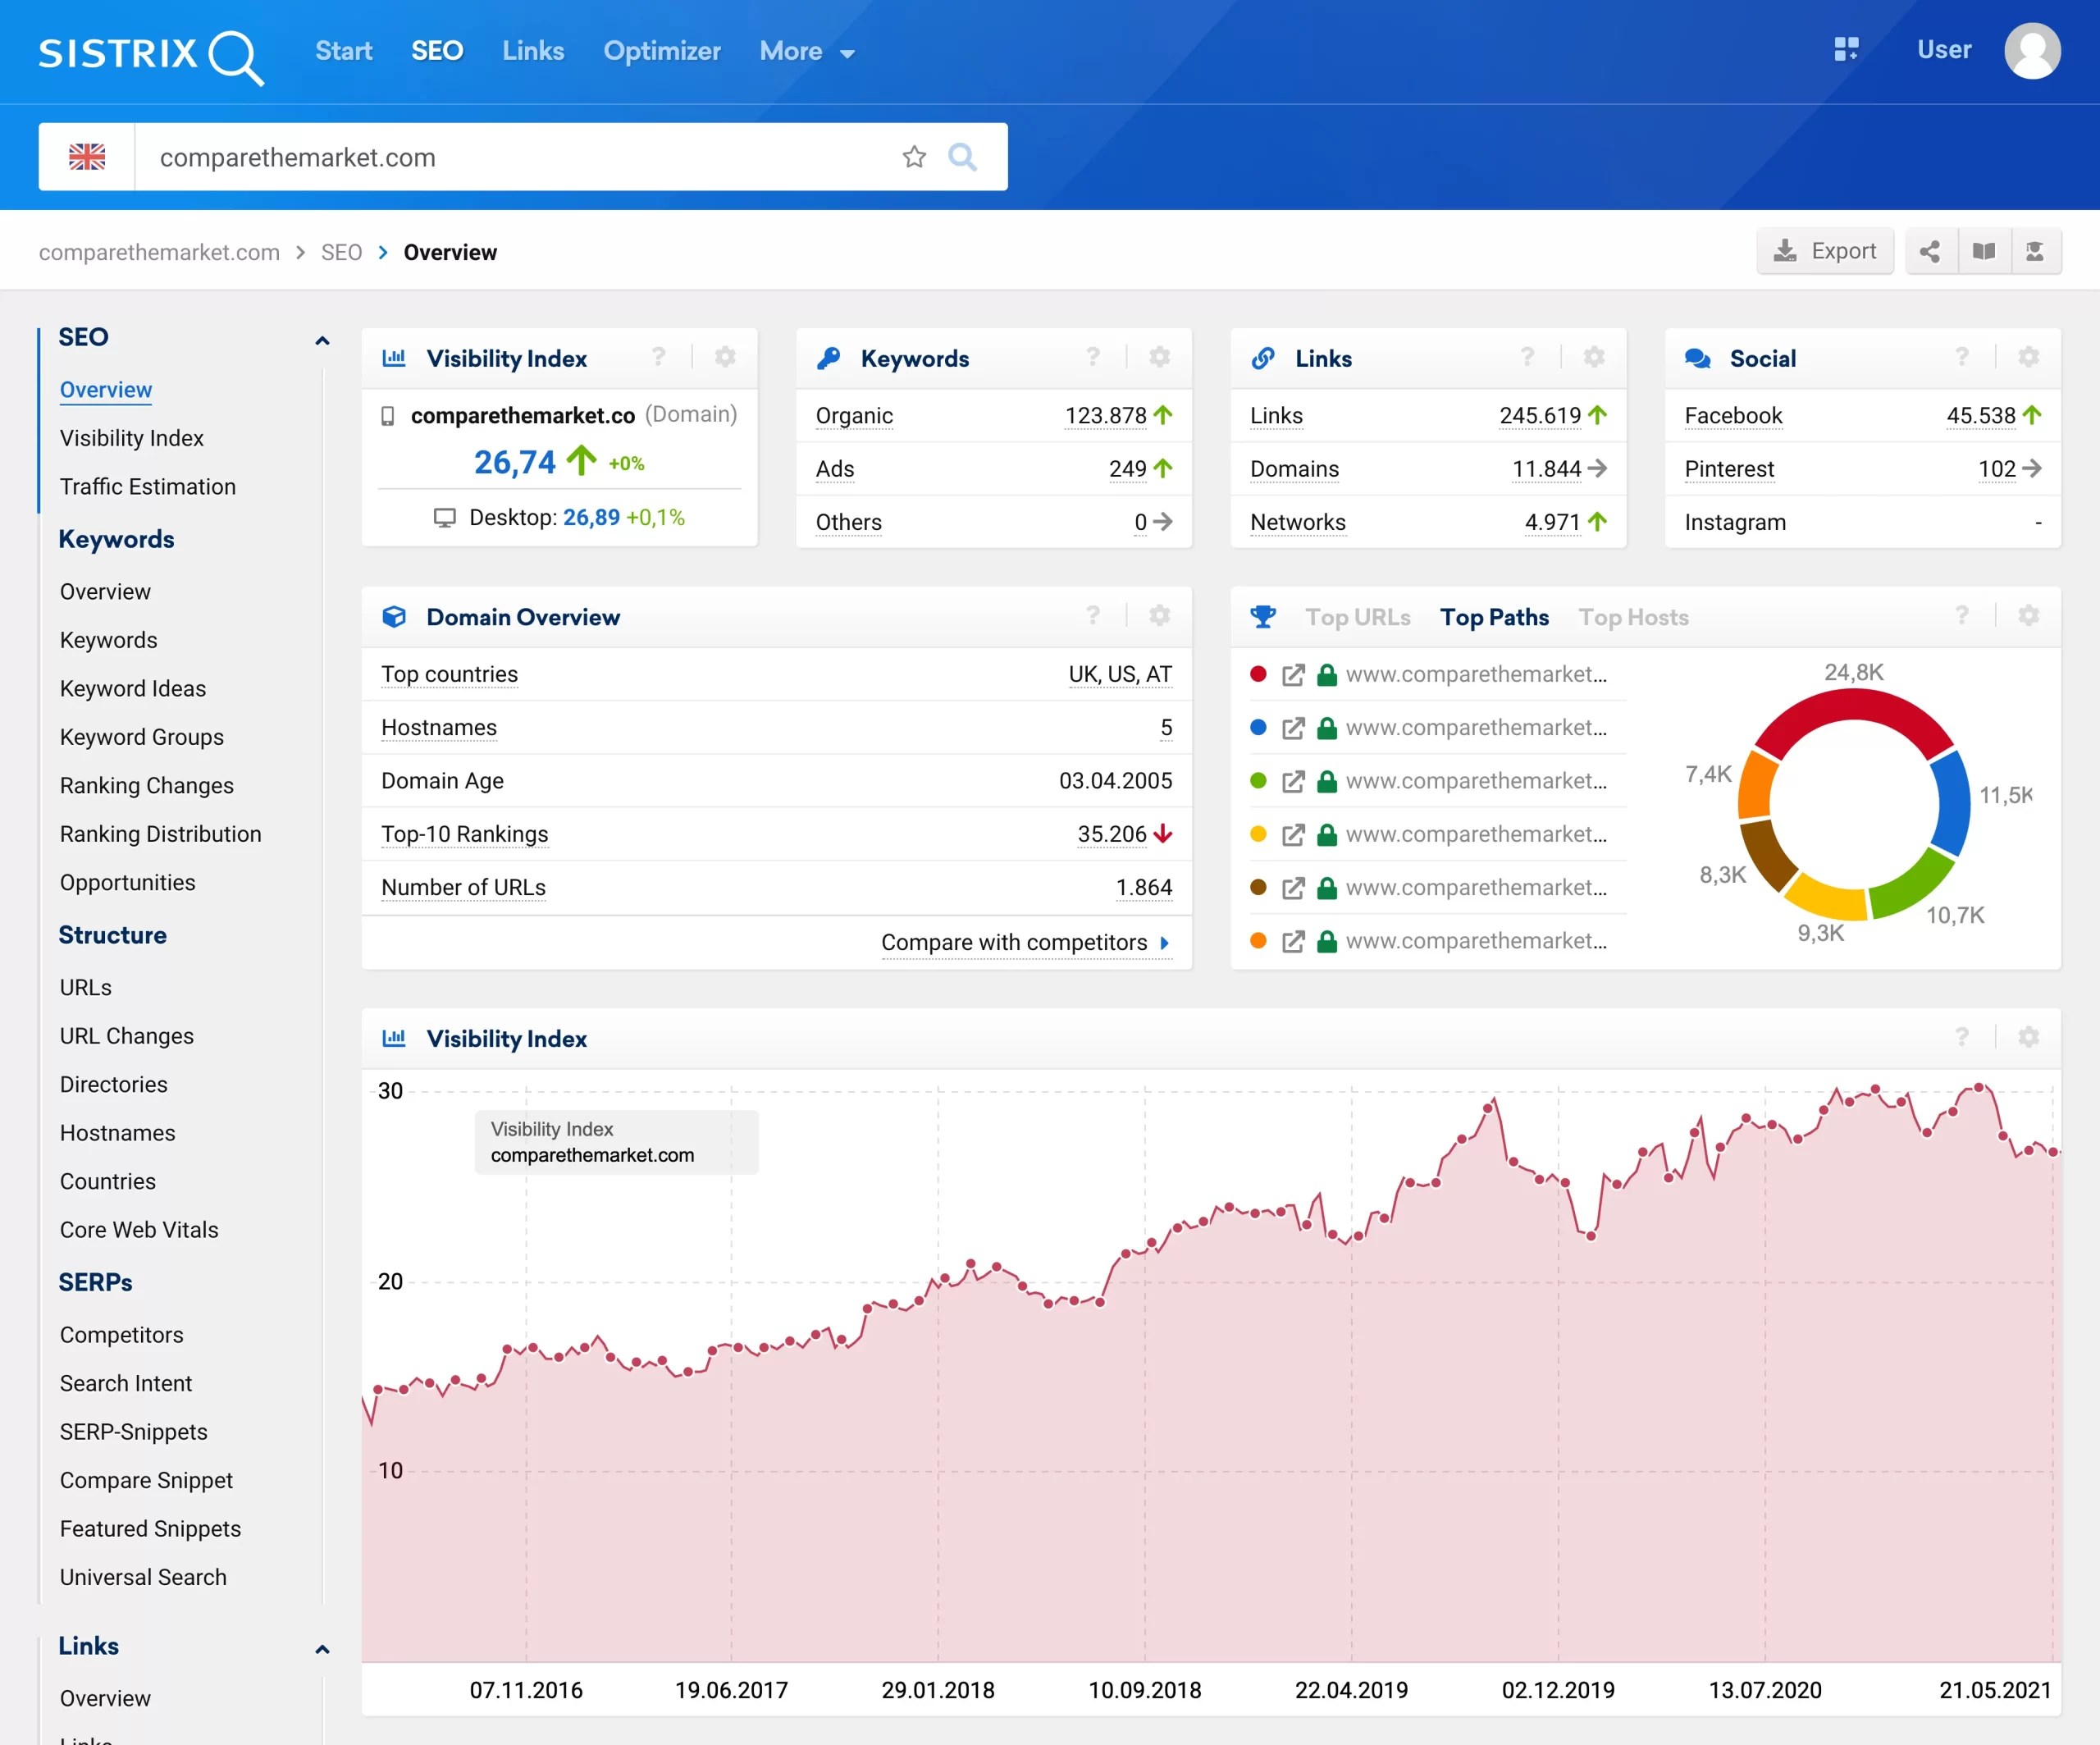2100x1745 pixels.
Task: Click the red segment of donut chart
Action: click(x=1853, y=705)
